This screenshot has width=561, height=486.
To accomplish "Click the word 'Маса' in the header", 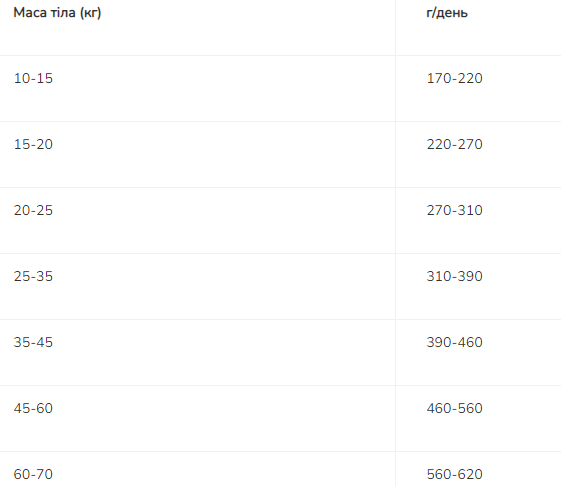I will [x=30, y=13].
